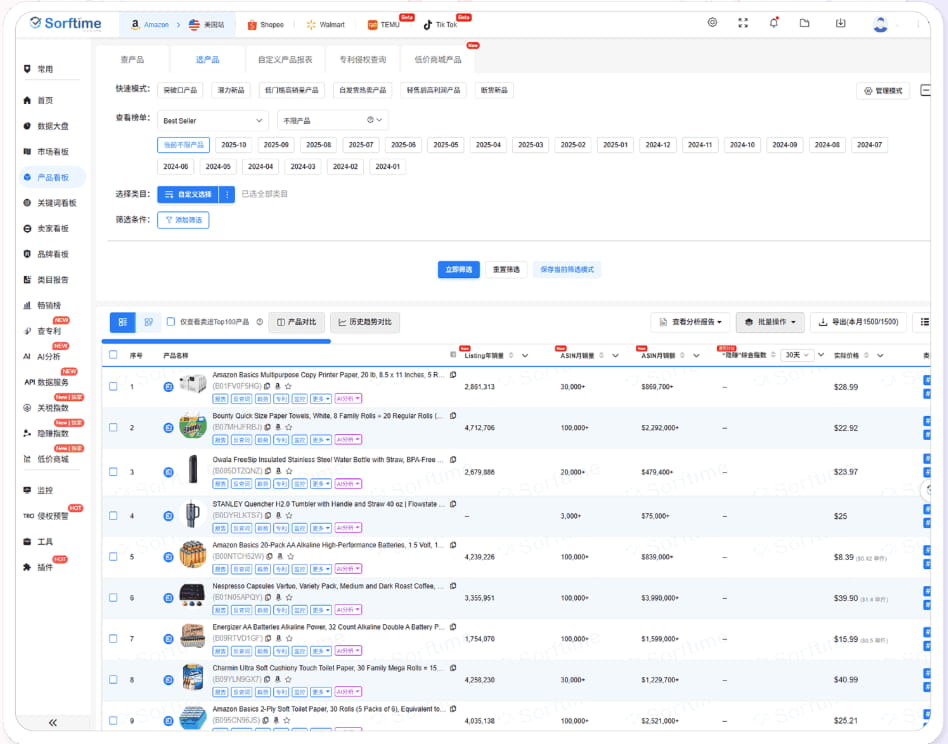
Task: Expand the 批量操作 batch operations dropdown
Action: point(770,322)
